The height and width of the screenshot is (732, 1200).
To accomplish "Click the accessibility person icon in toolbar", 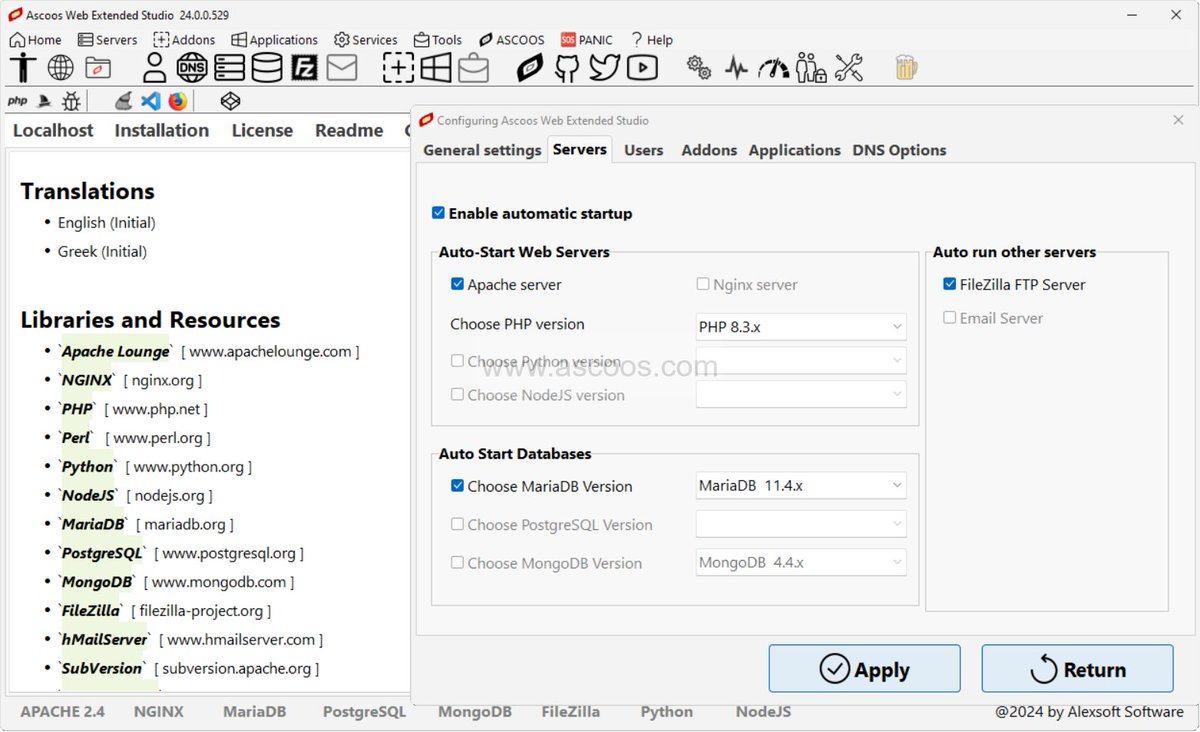I will pos(23,68).
